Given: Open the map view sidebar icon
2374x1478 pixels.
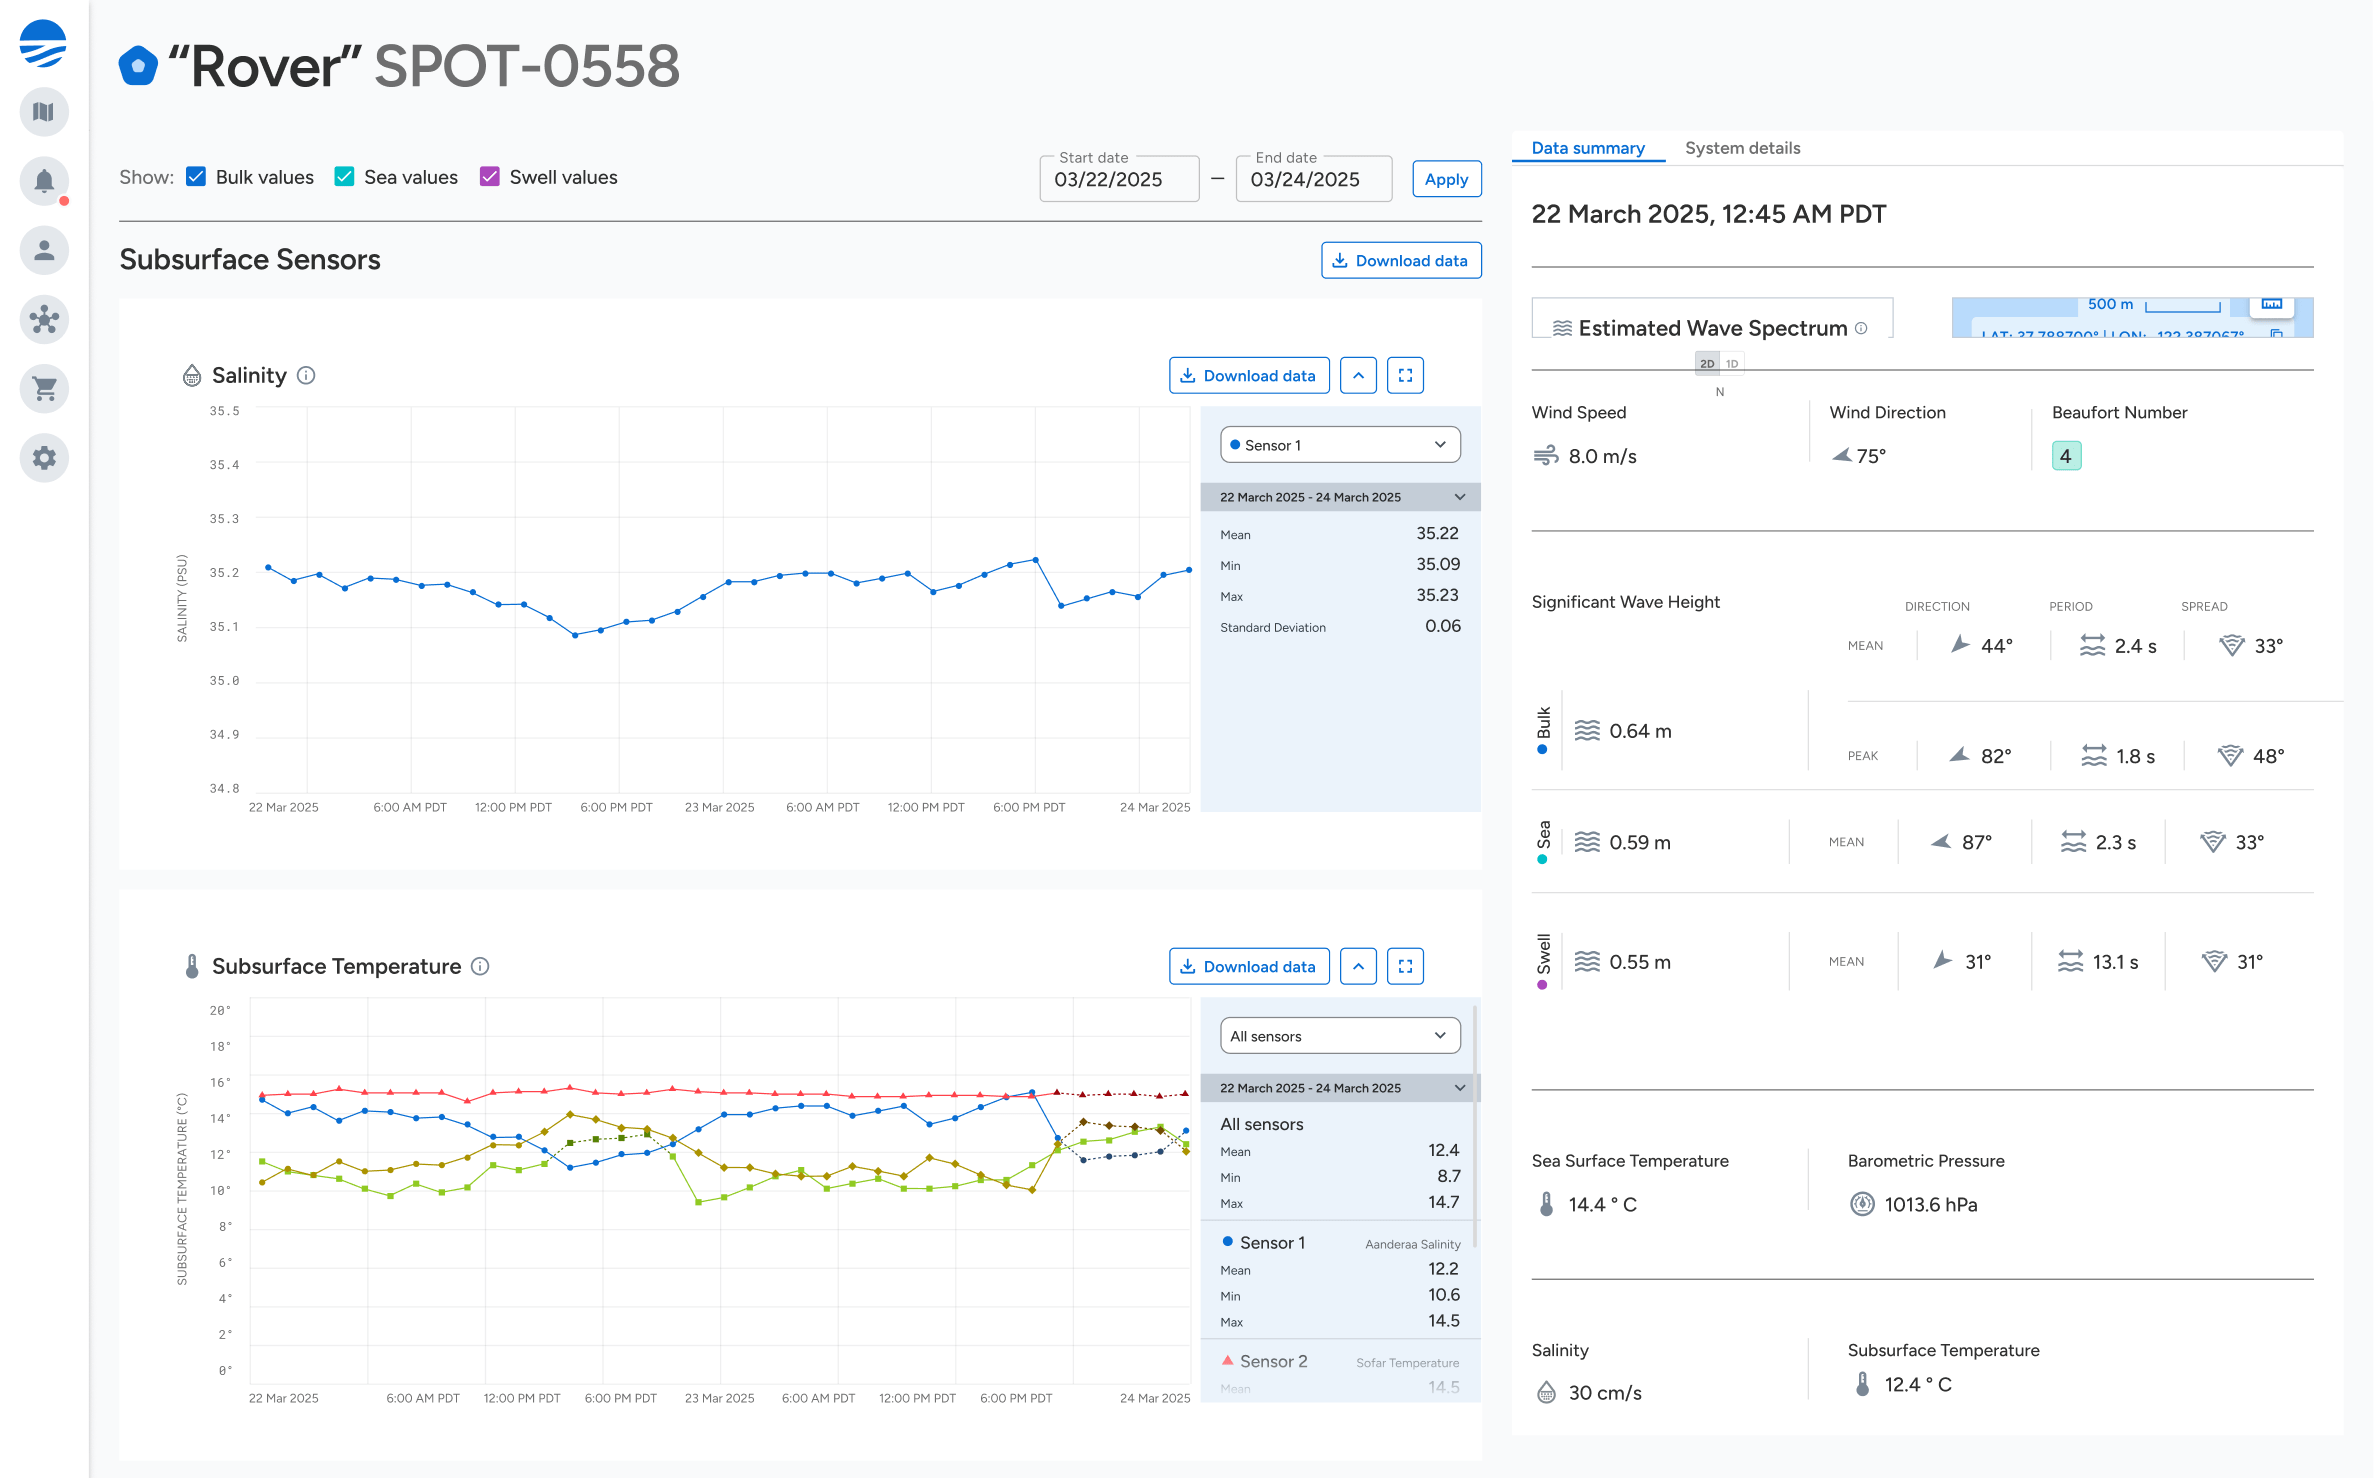Looking at the screenshot, I should [x=44, y=112].
